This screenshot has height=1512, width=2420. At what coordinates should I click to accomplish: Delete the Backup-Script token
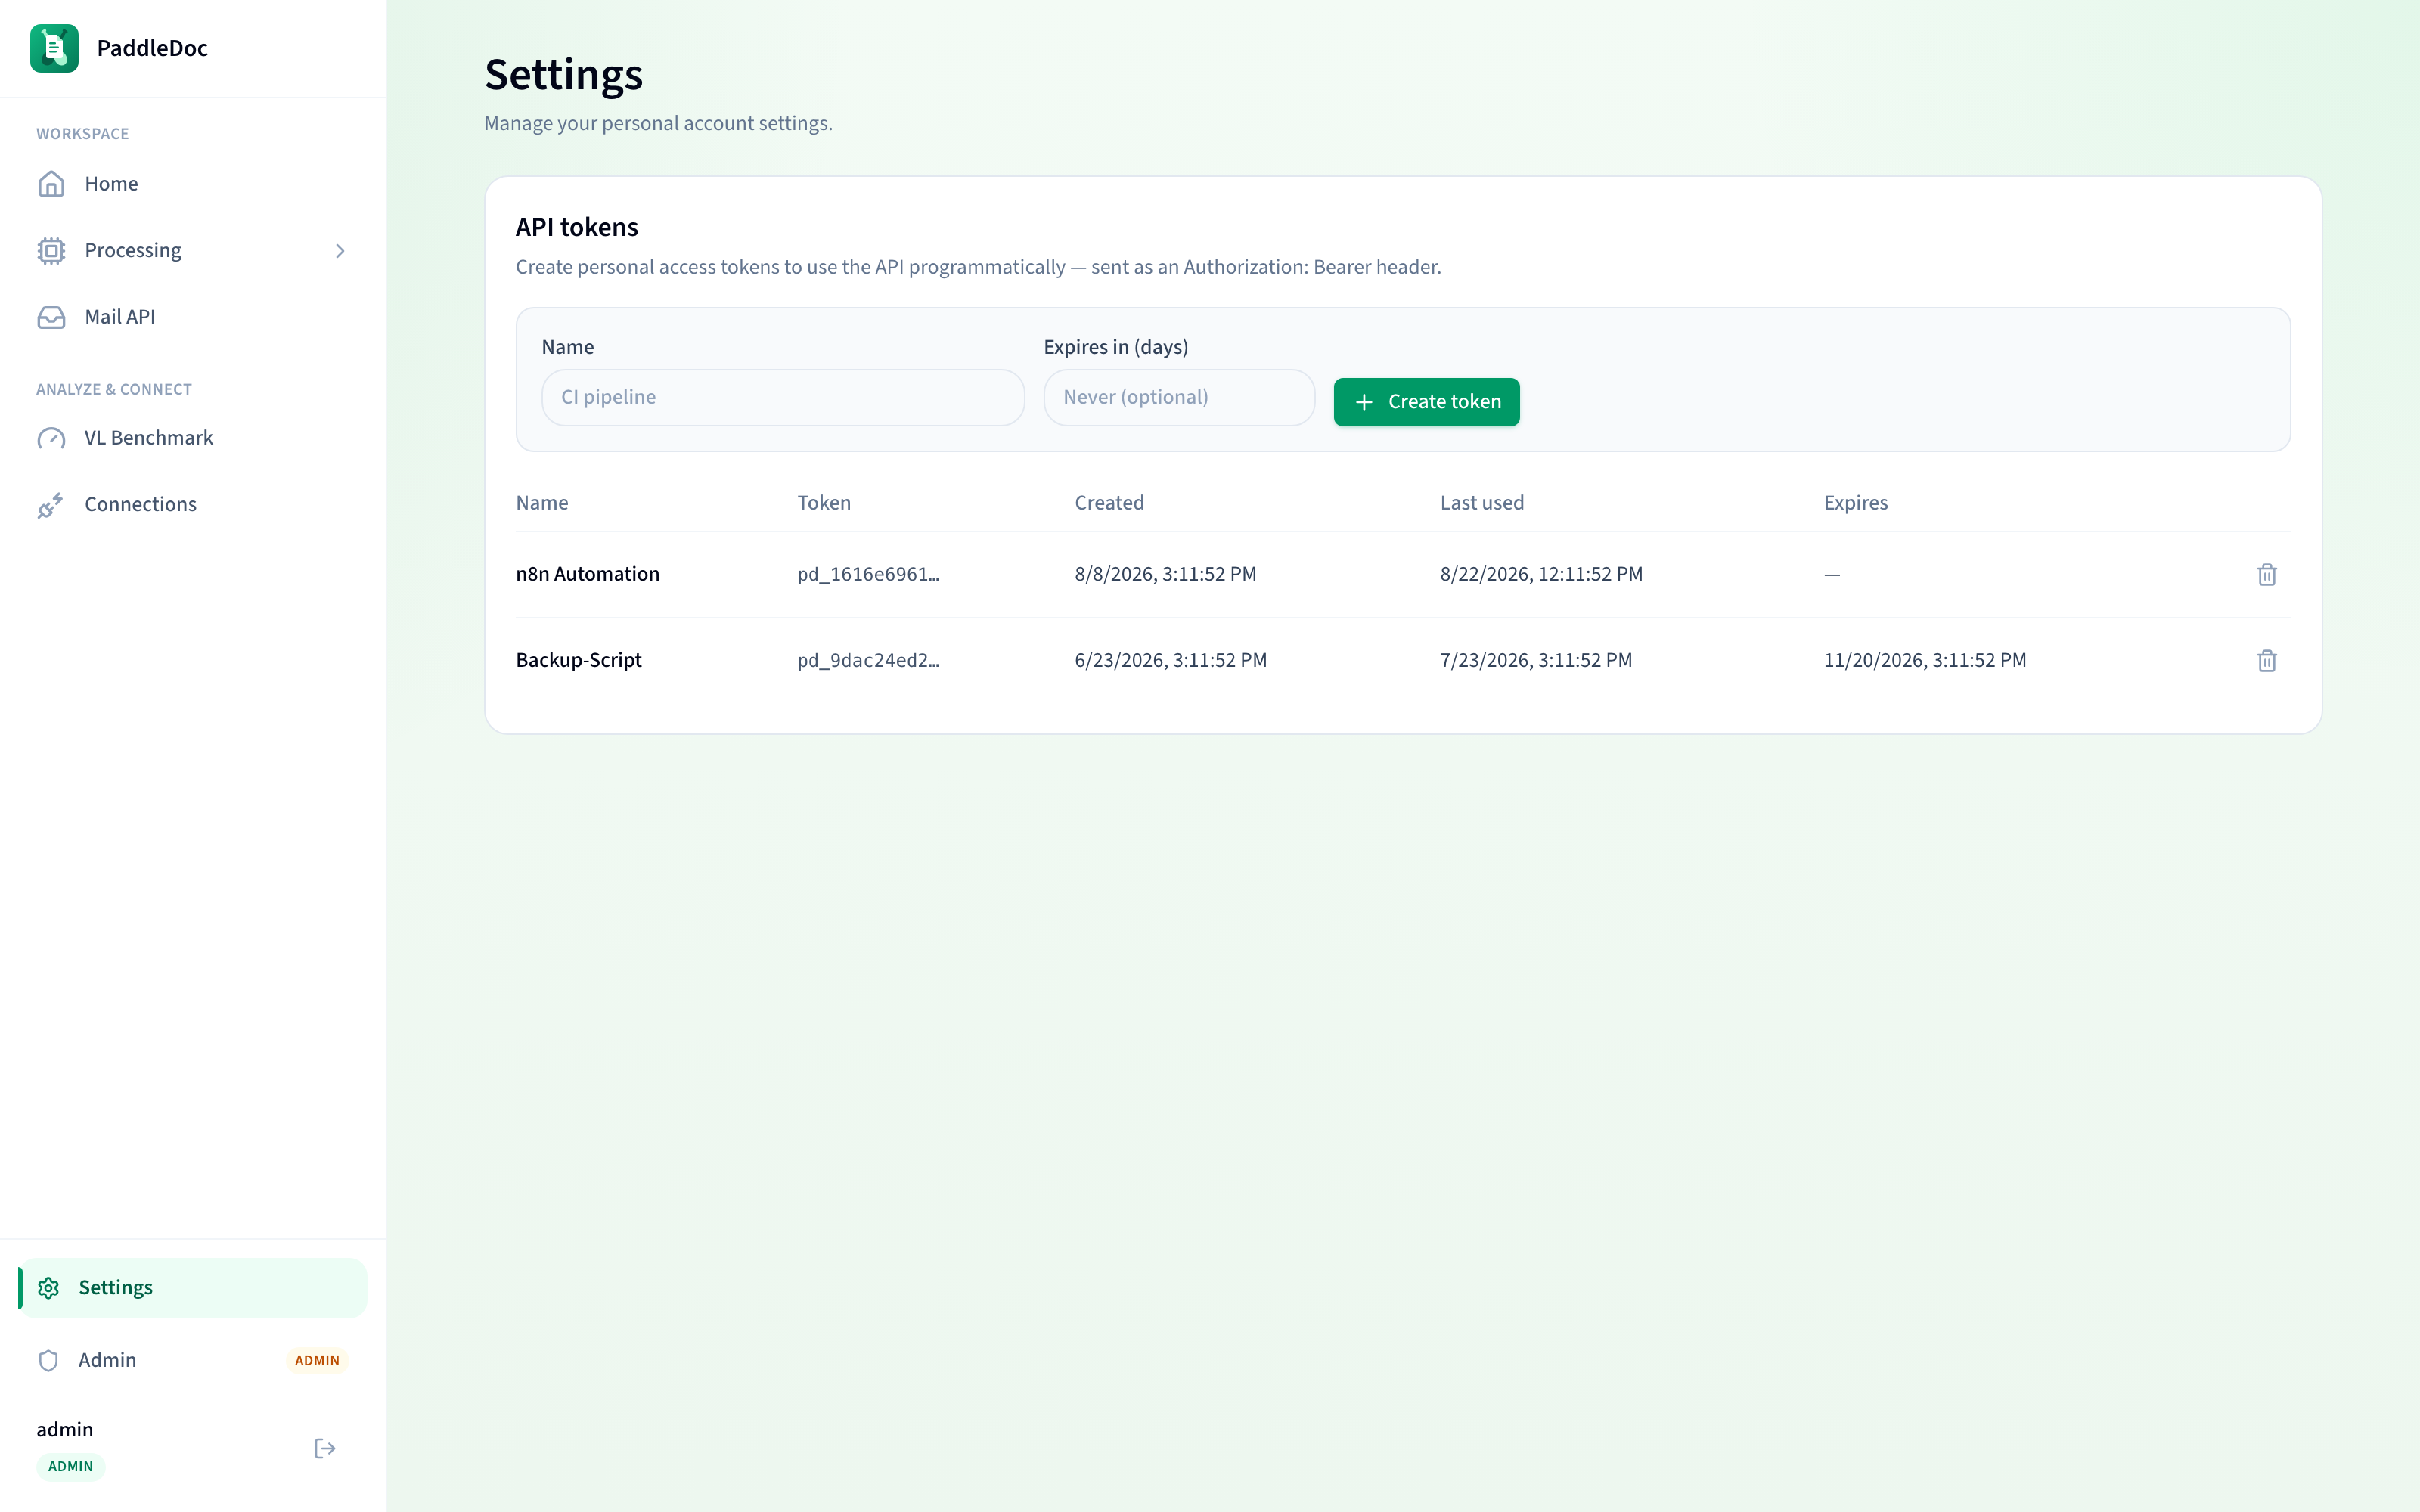pyautogui.click(x=2267, y=660)
